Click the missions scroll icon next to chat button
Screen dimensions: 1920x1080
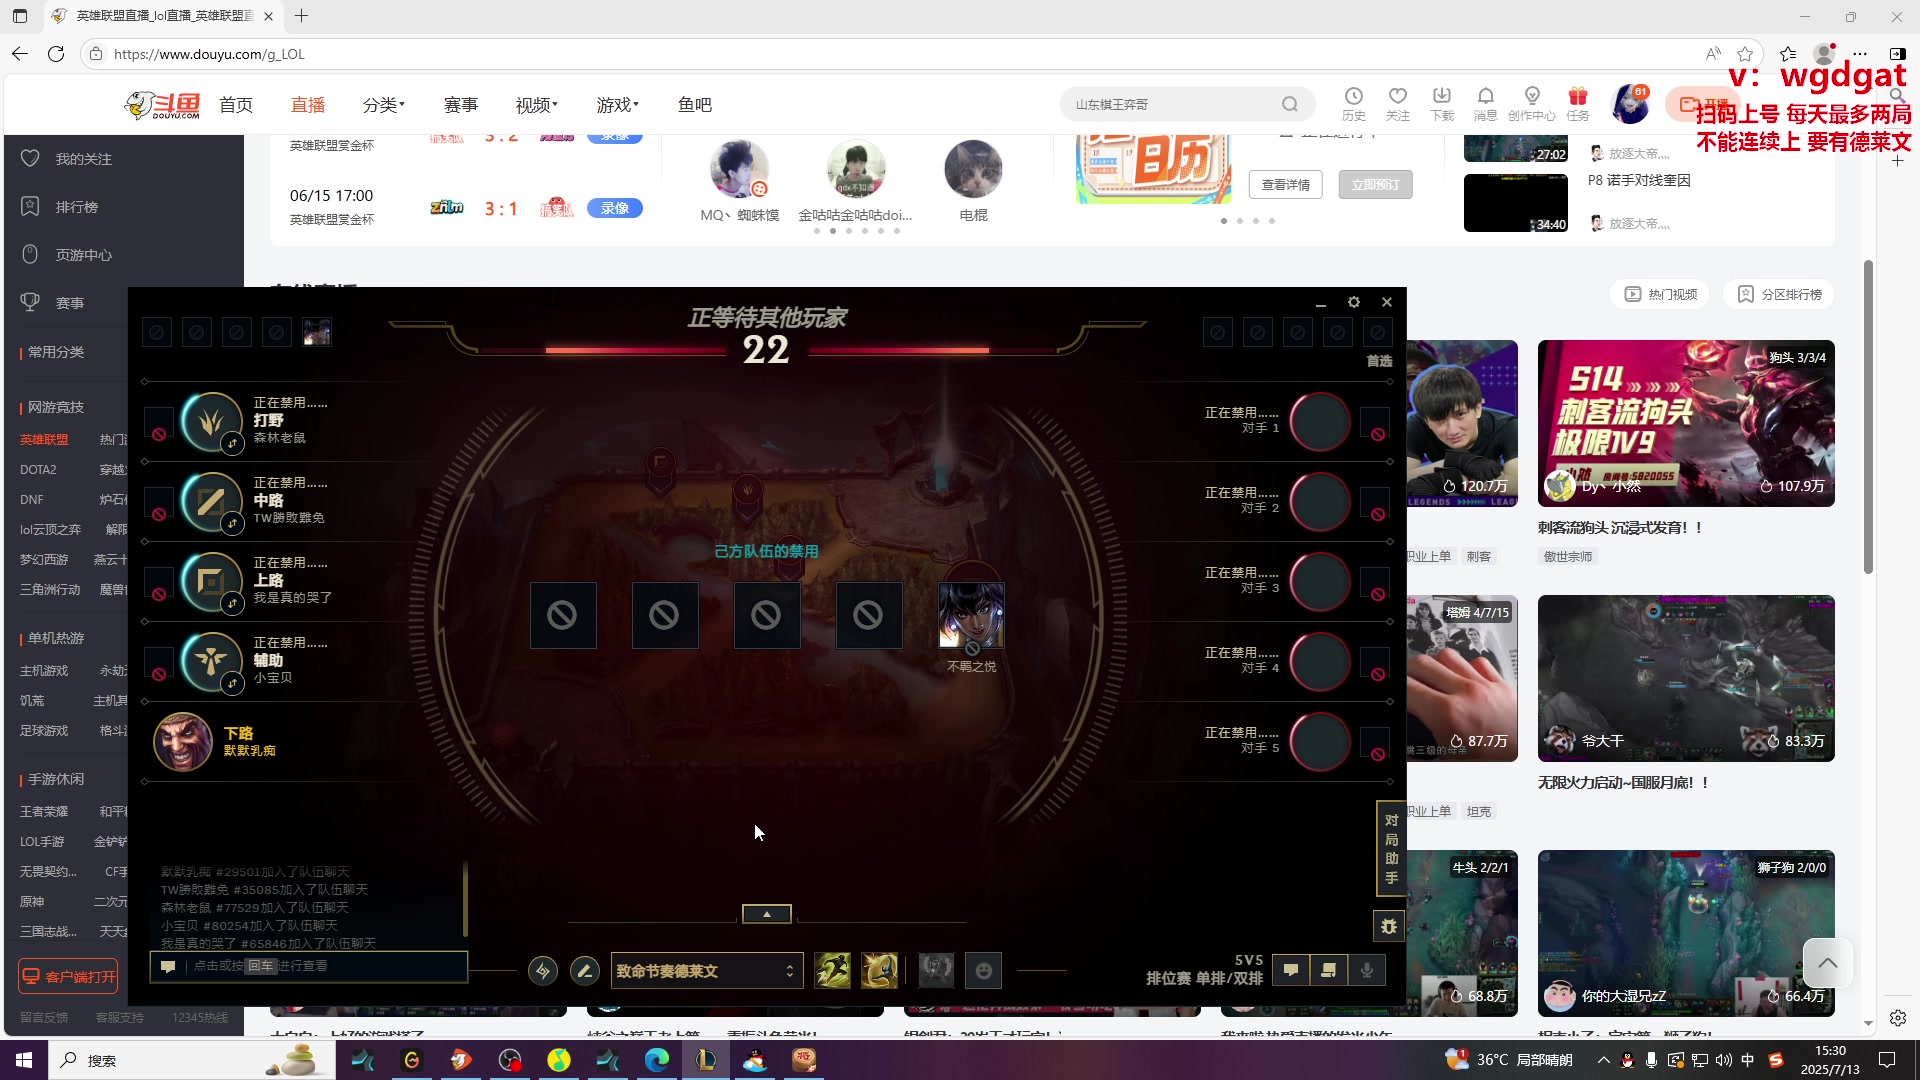pos(1329,970)
